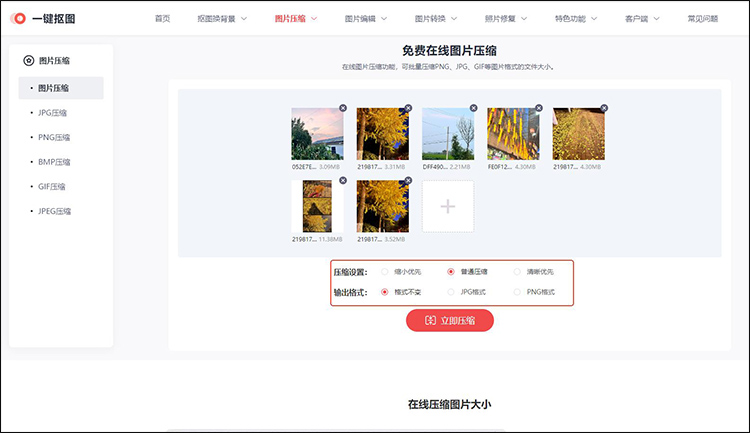Click the 4.30MB fallen leaves ground thumbnail
Viewport: 750px width, 433px height.
pyautogui.click(x=579, y=133)
